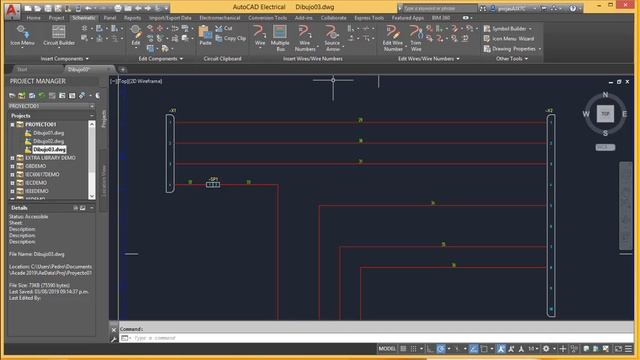Click the search keyword or phrase box
Image resolution: width=640 pixels, height=360 pixels.
440,8
